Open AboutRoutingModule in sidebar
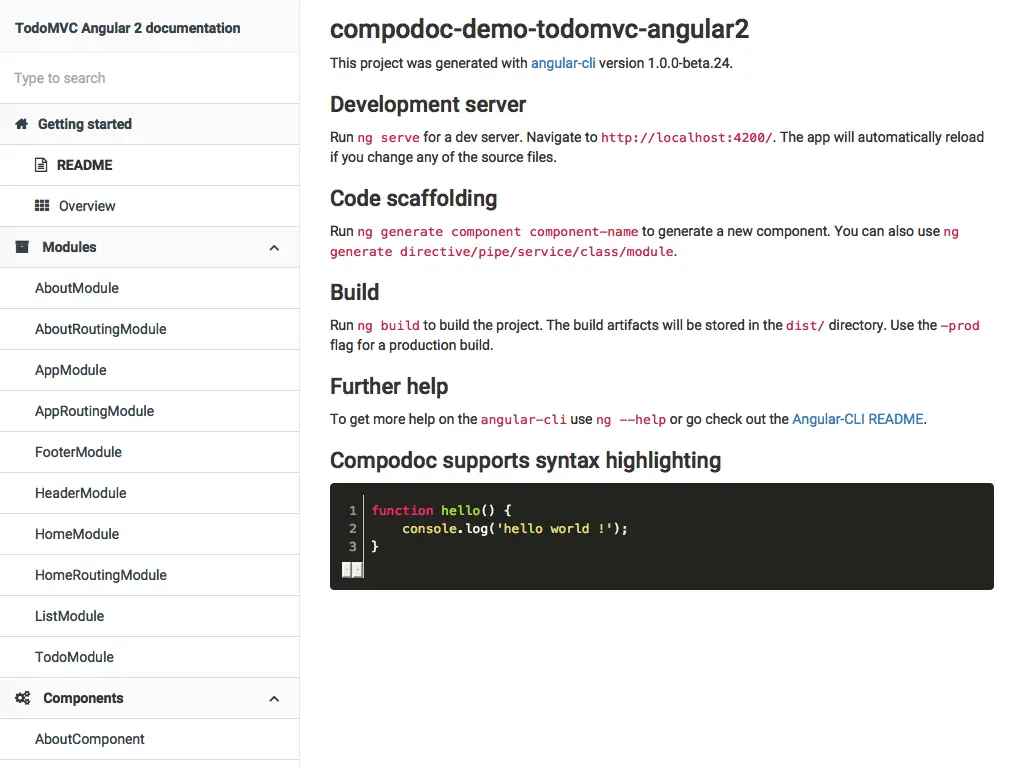Viewport: 1024px width, 768px height. pos(150,329)
